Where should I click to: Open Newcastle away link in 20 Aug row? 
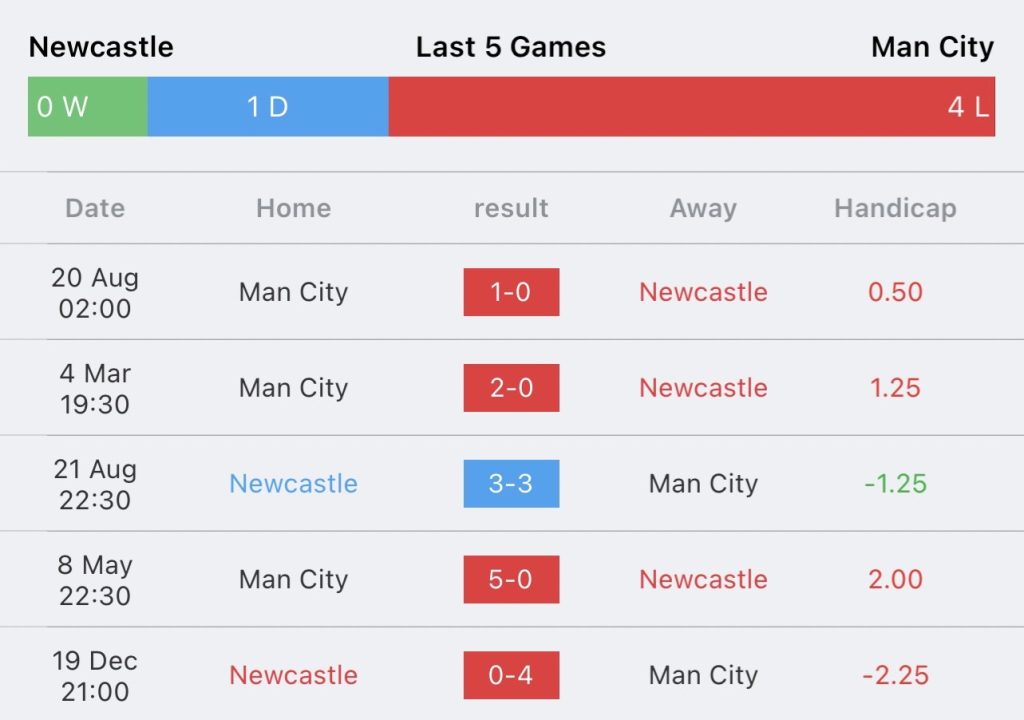[703, 292]
